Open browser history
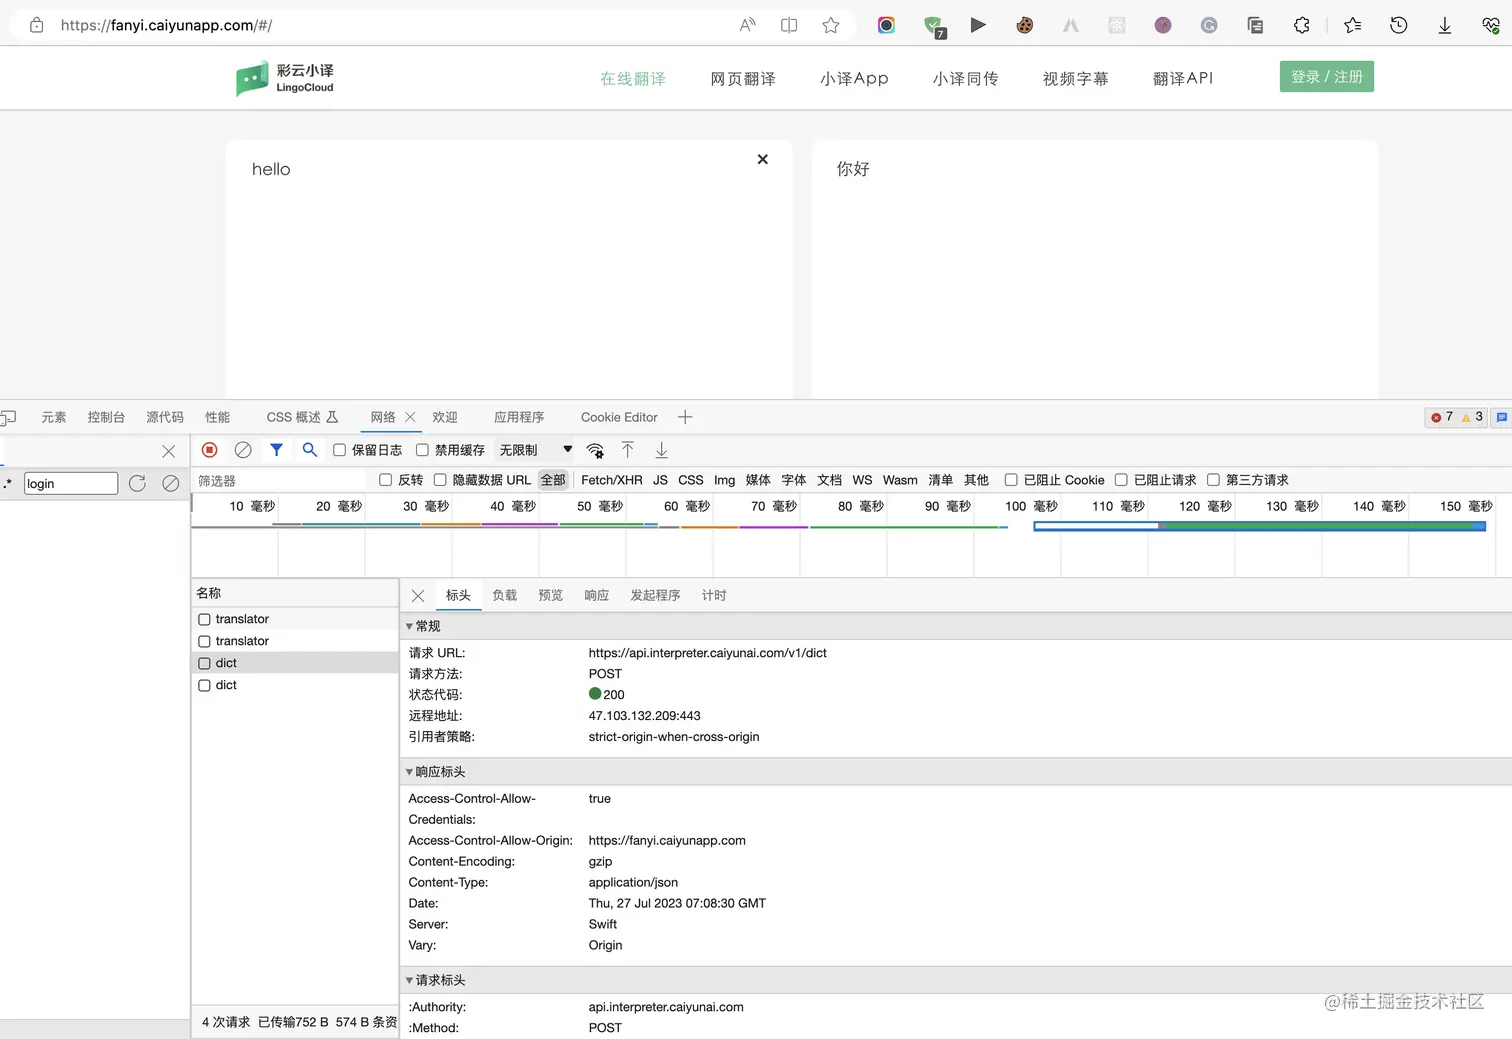The image size is (1512, 1039). tap(1399, 25)
